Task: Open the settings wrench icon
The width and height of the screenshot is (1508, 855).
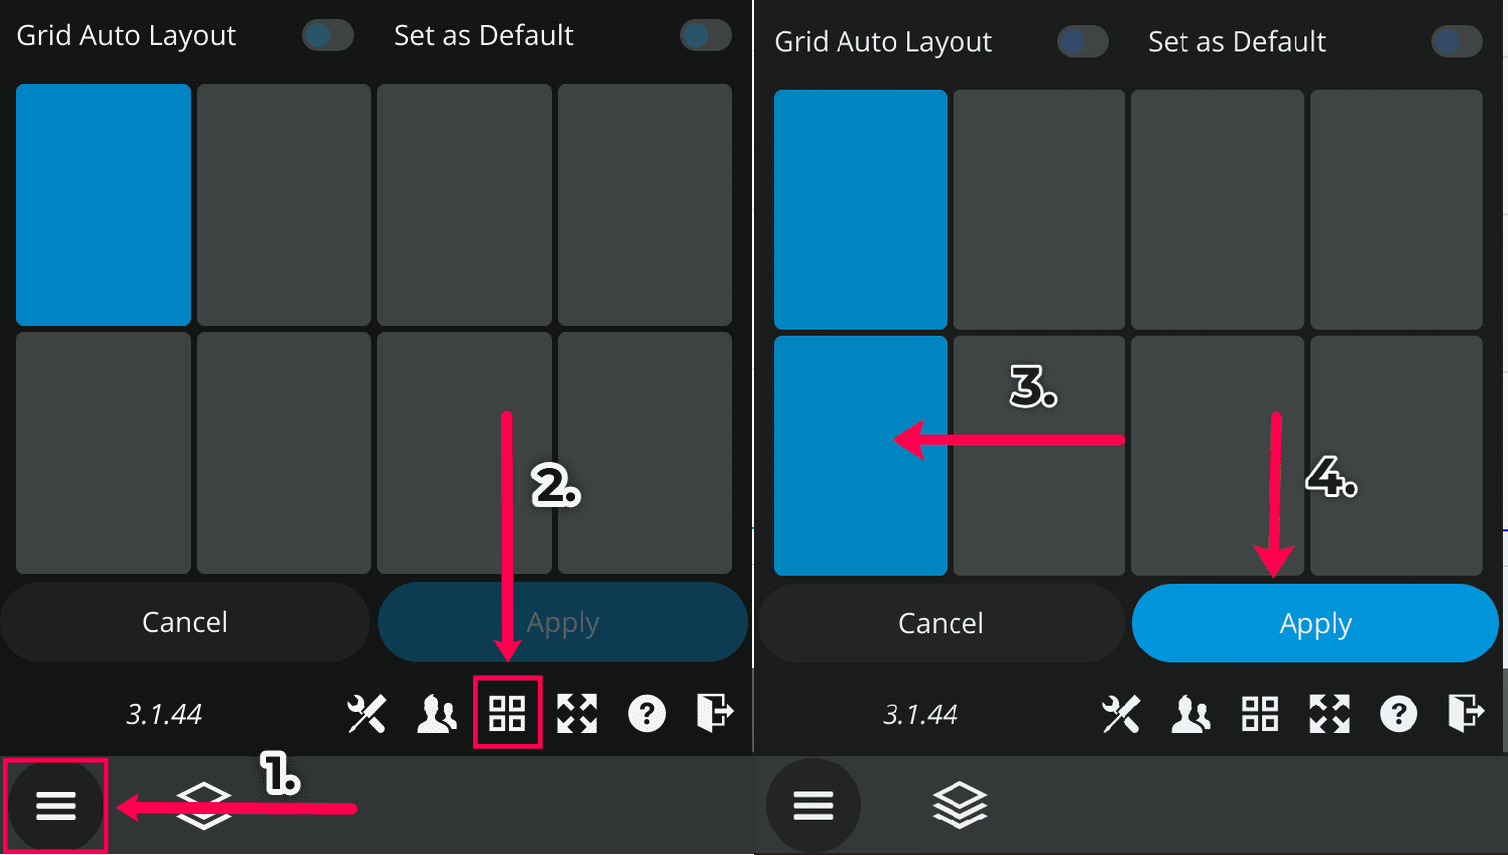Action: click(x=366, y=713)
